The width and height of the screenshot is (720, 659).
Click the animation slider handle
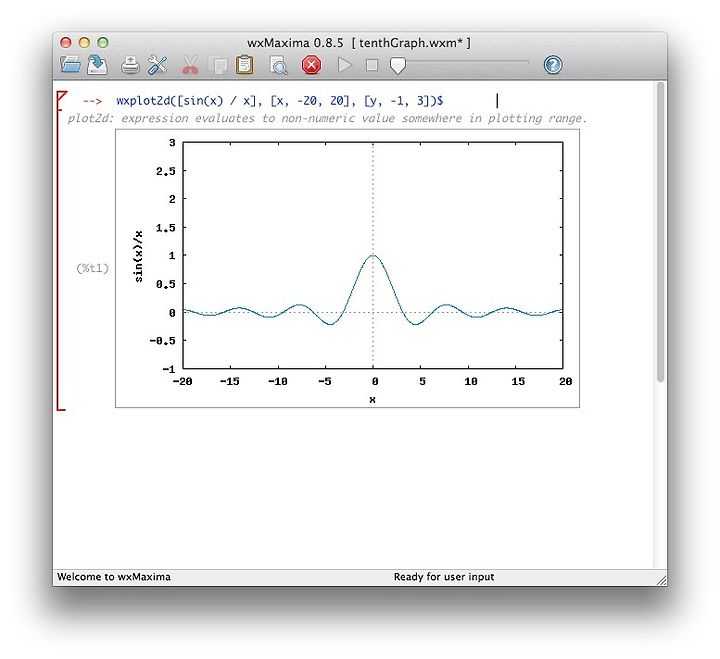[398, 65]
